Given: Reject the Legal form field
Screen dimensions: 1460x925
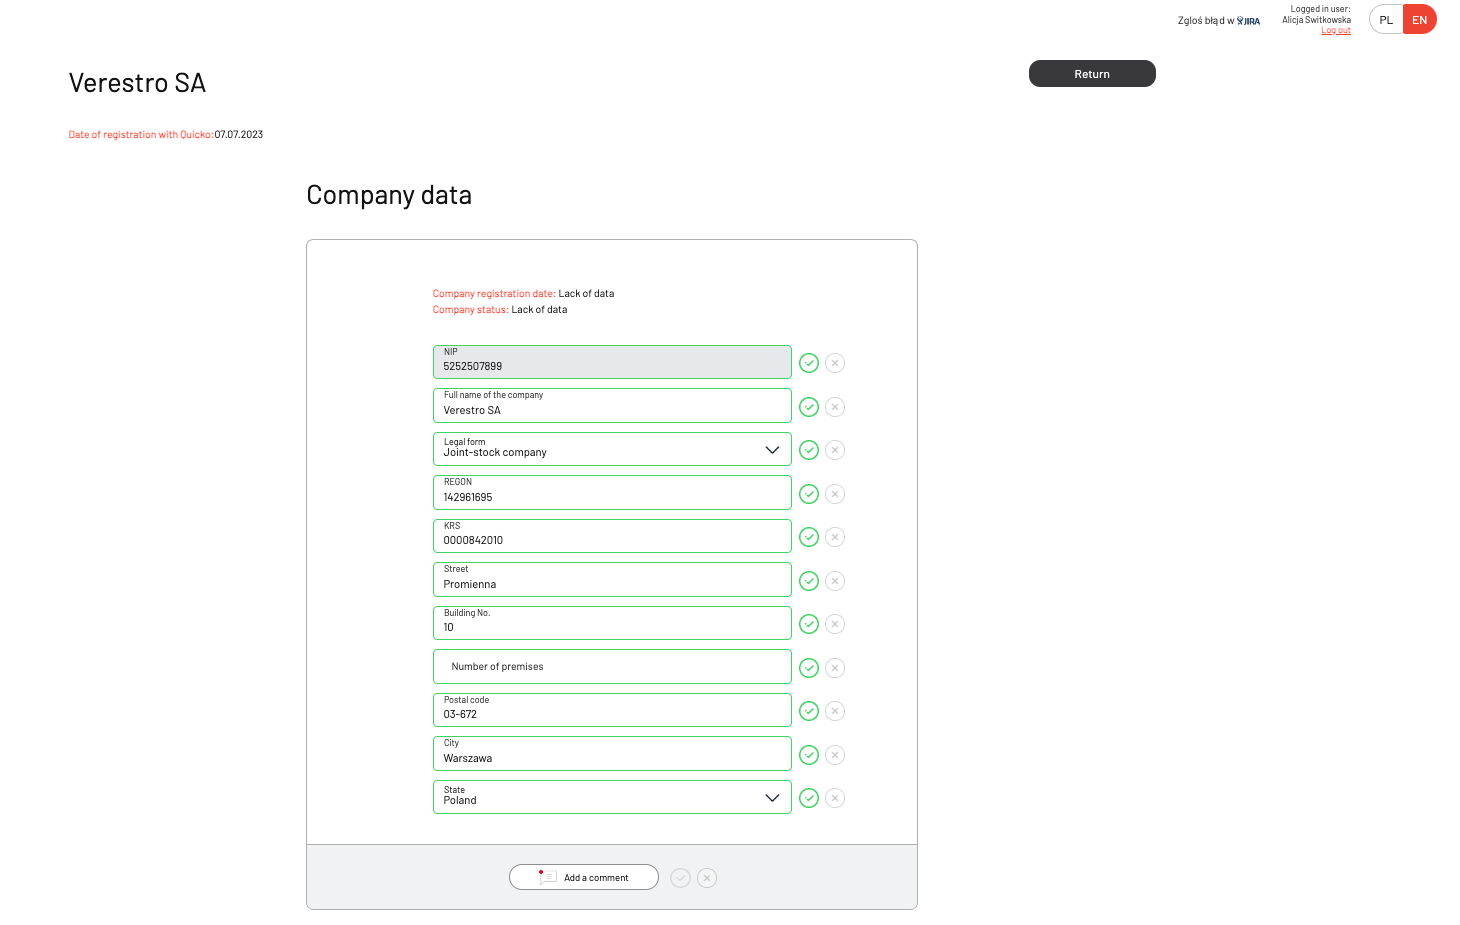Looking at the screenshot, I should [835, 450].
